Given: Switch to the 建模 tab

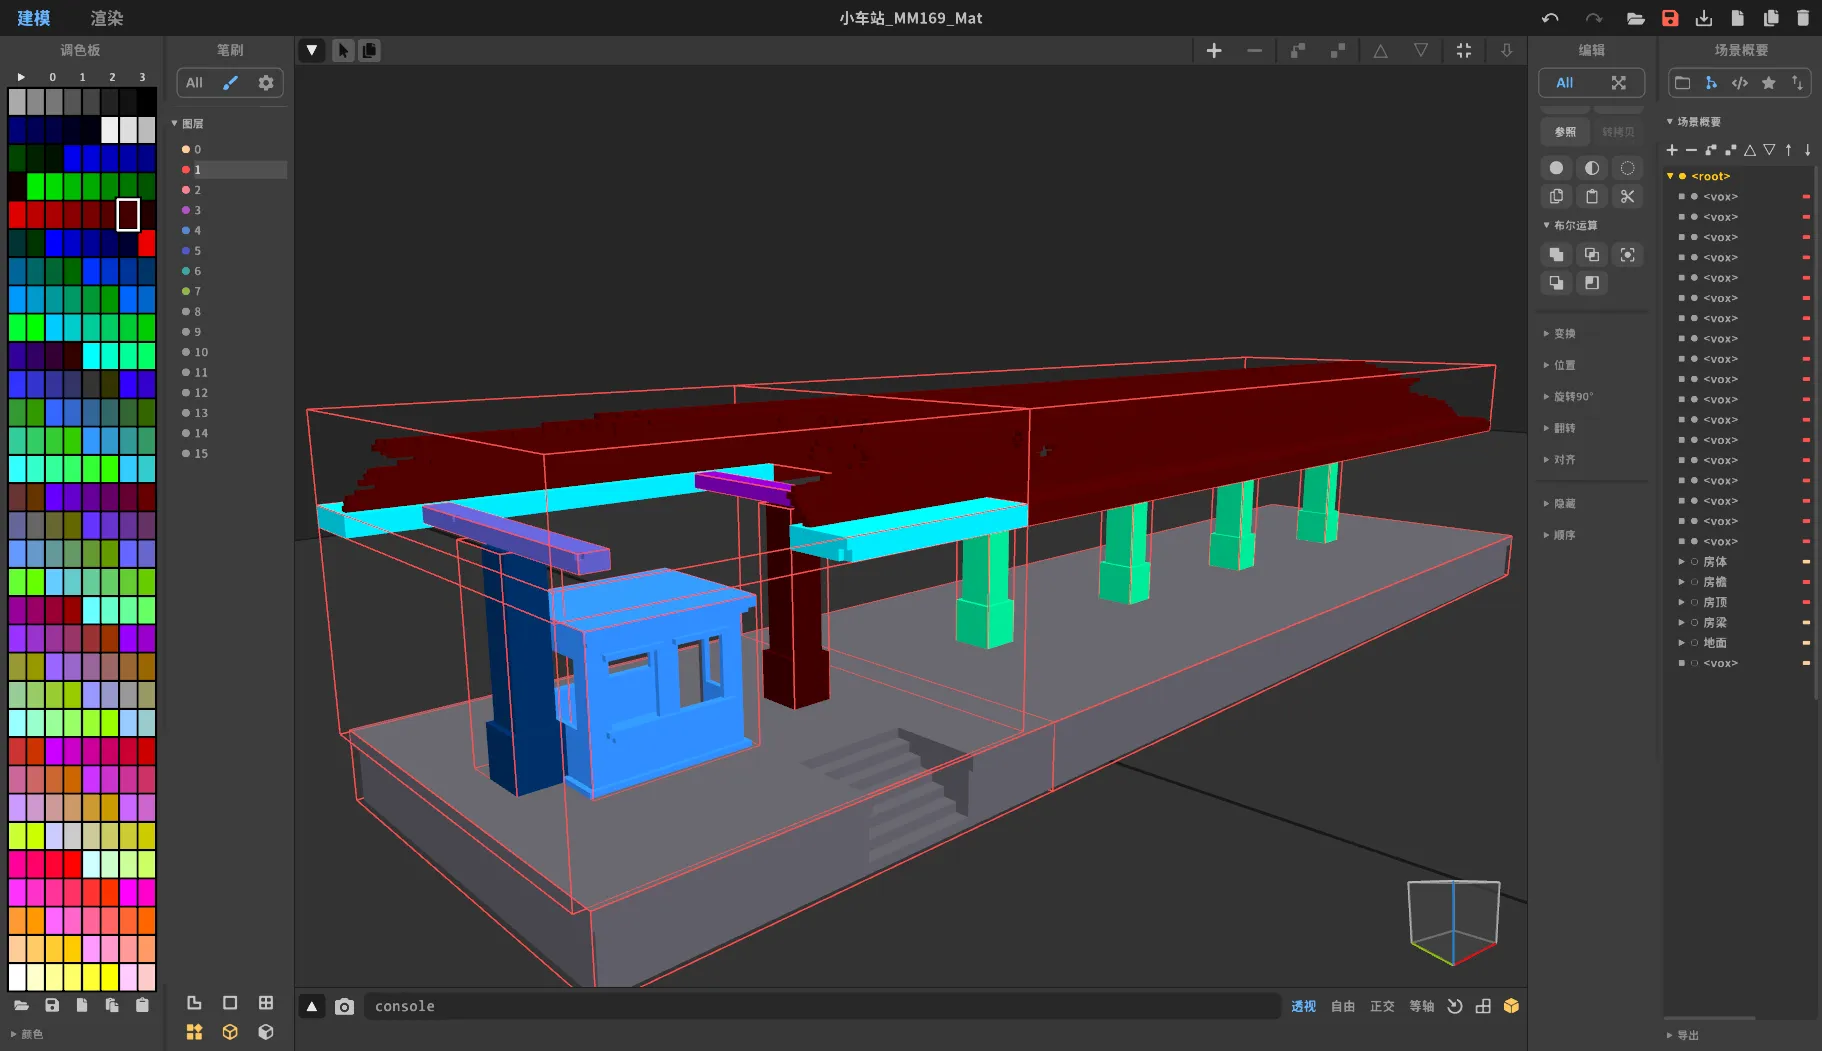Looking at the screenshot, I should [34, 18].
